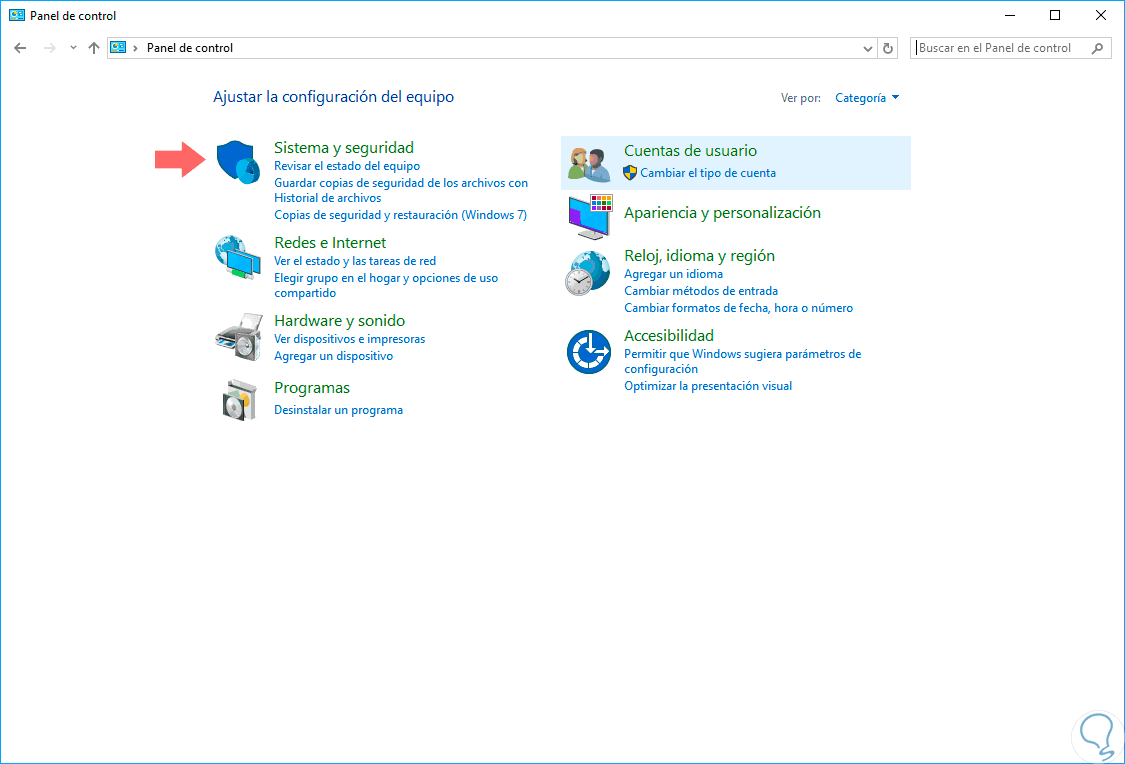Viewport: 1125px width, 764px height.
Task: Click the Control Panel icon in the address bar
Action: pyautogui.click(x=118, y=47)
